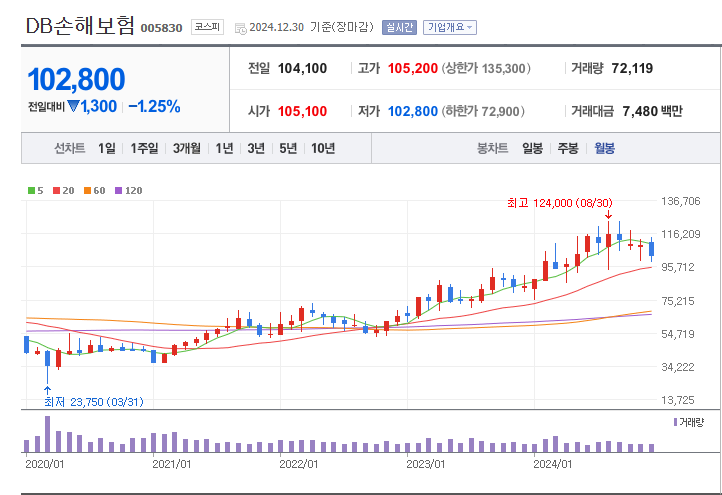Click the last blue candle on the chart
This screenshot has width=722, height=495.
pos(652,249)
